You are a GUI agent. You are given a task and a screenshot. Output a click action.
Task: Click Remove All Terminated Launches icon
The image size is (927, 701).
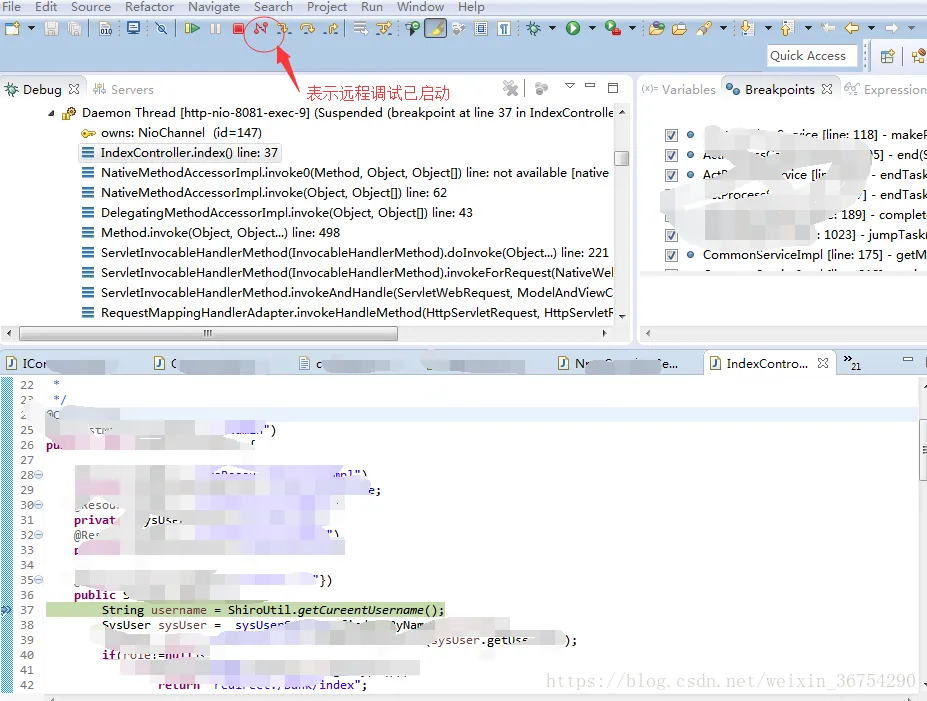click(510, 89)
